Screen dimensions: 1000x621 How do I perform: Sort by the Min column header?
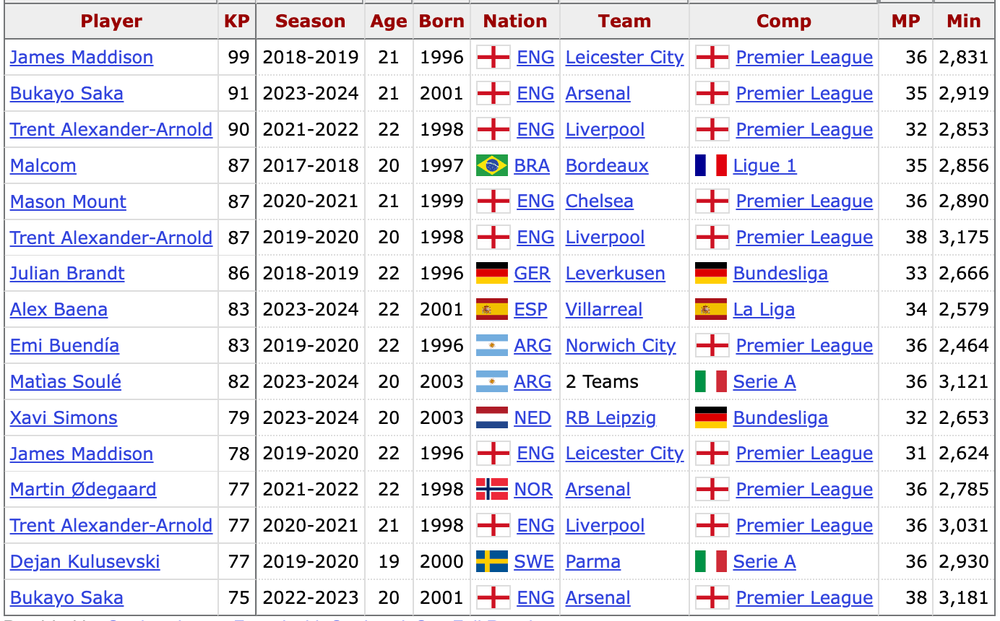point(964,21)
